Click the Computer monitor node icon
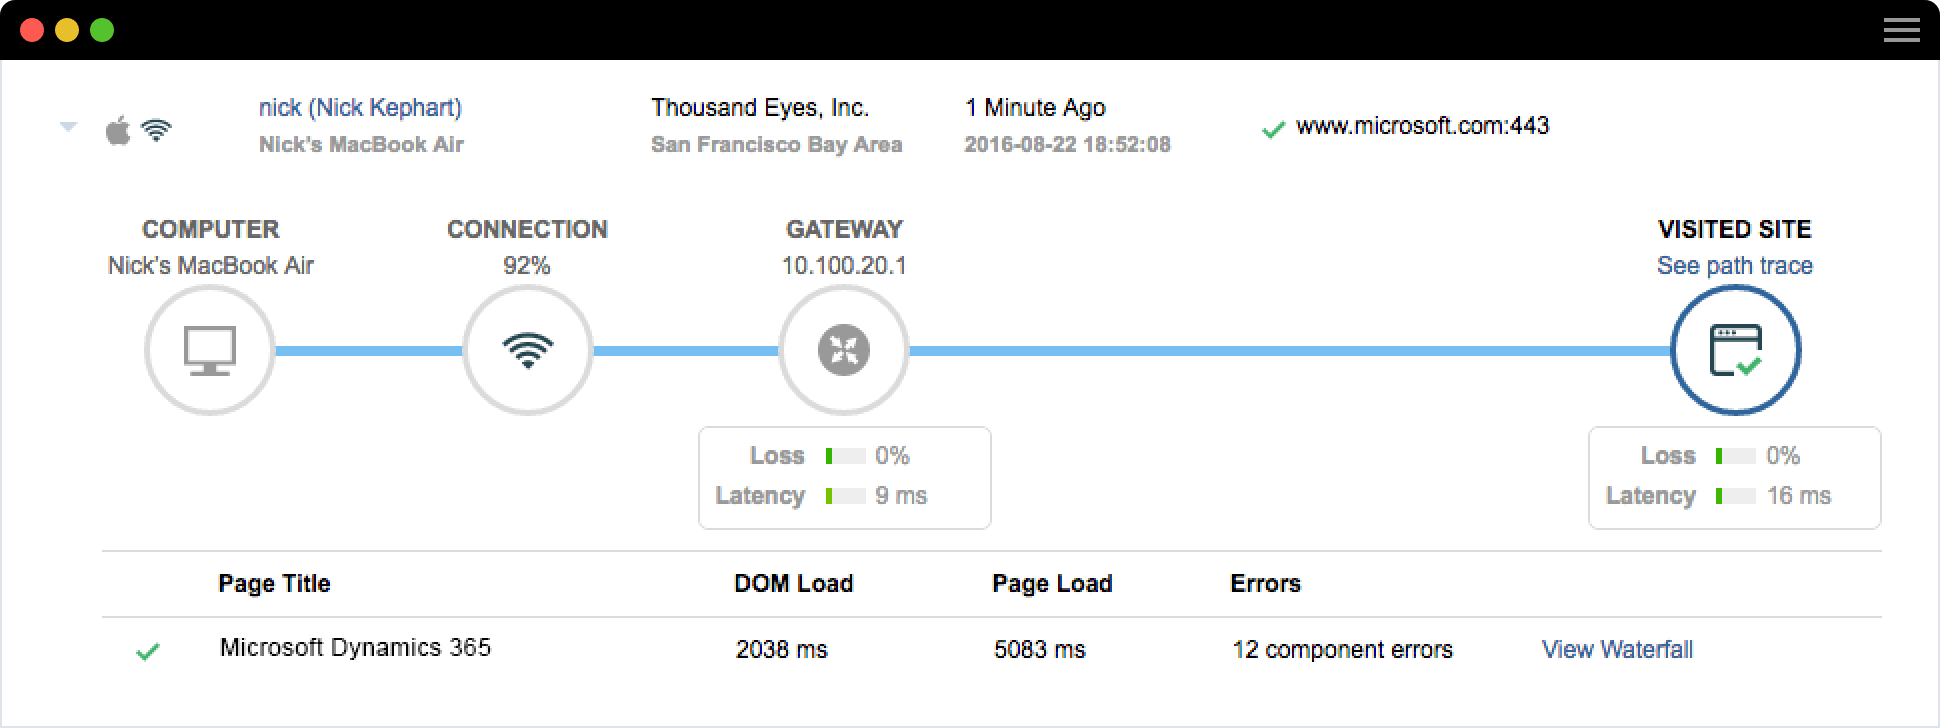 [210, 350]
